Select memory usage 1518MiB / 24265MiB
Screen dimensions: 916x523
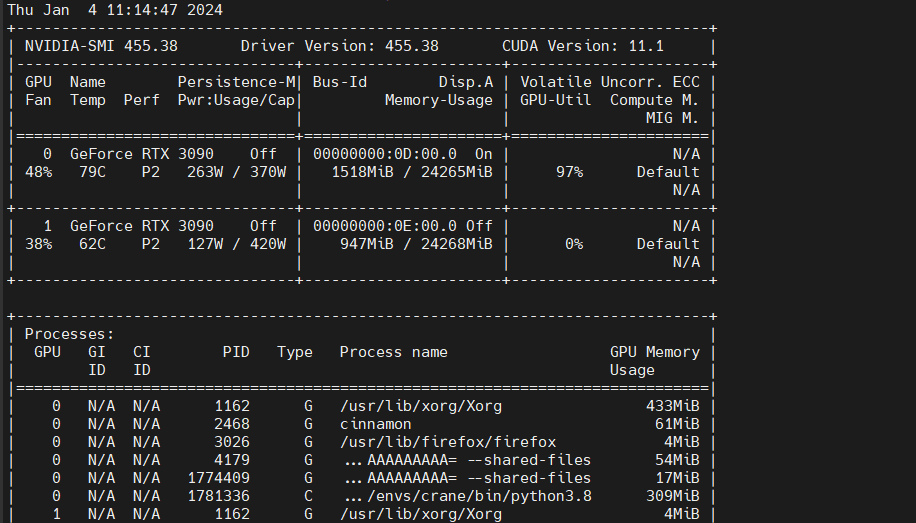click(x=412, y=172)
